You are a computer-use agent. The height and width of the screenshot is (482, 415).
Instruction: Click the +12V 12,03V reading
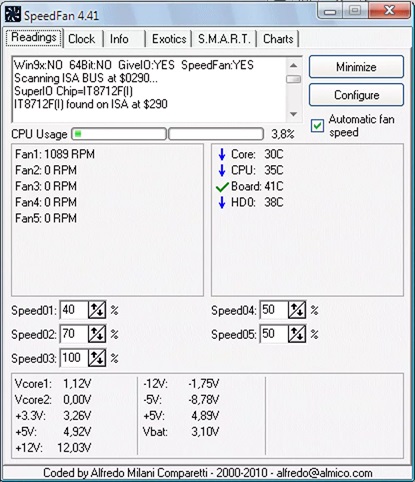click(x=53, y=448)
